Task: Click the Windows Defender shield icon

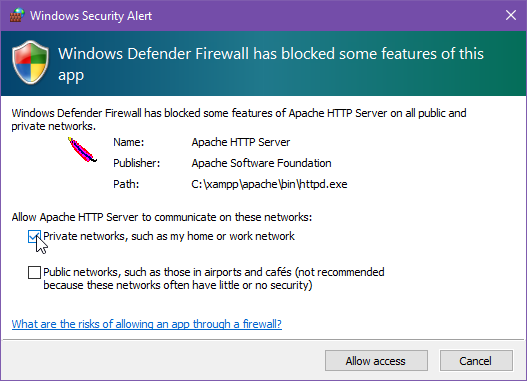Action: pos(31,62)
